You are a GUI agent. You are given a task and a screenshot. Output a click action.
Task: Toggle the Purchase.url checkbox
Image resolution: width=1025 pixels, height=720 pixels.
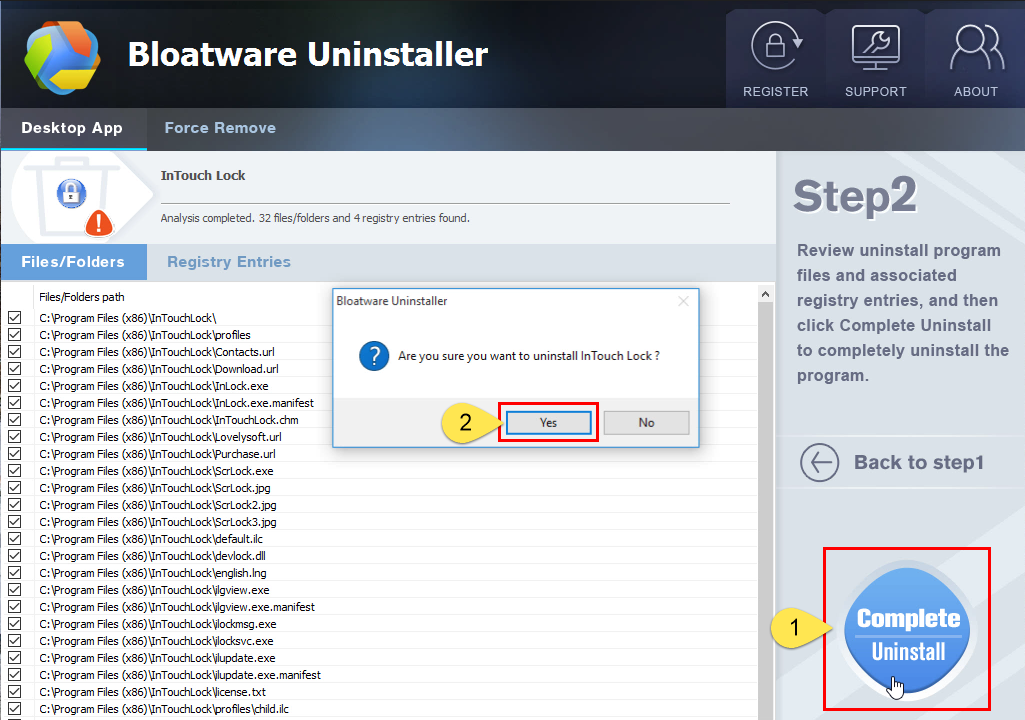click(x=14, y=454)
